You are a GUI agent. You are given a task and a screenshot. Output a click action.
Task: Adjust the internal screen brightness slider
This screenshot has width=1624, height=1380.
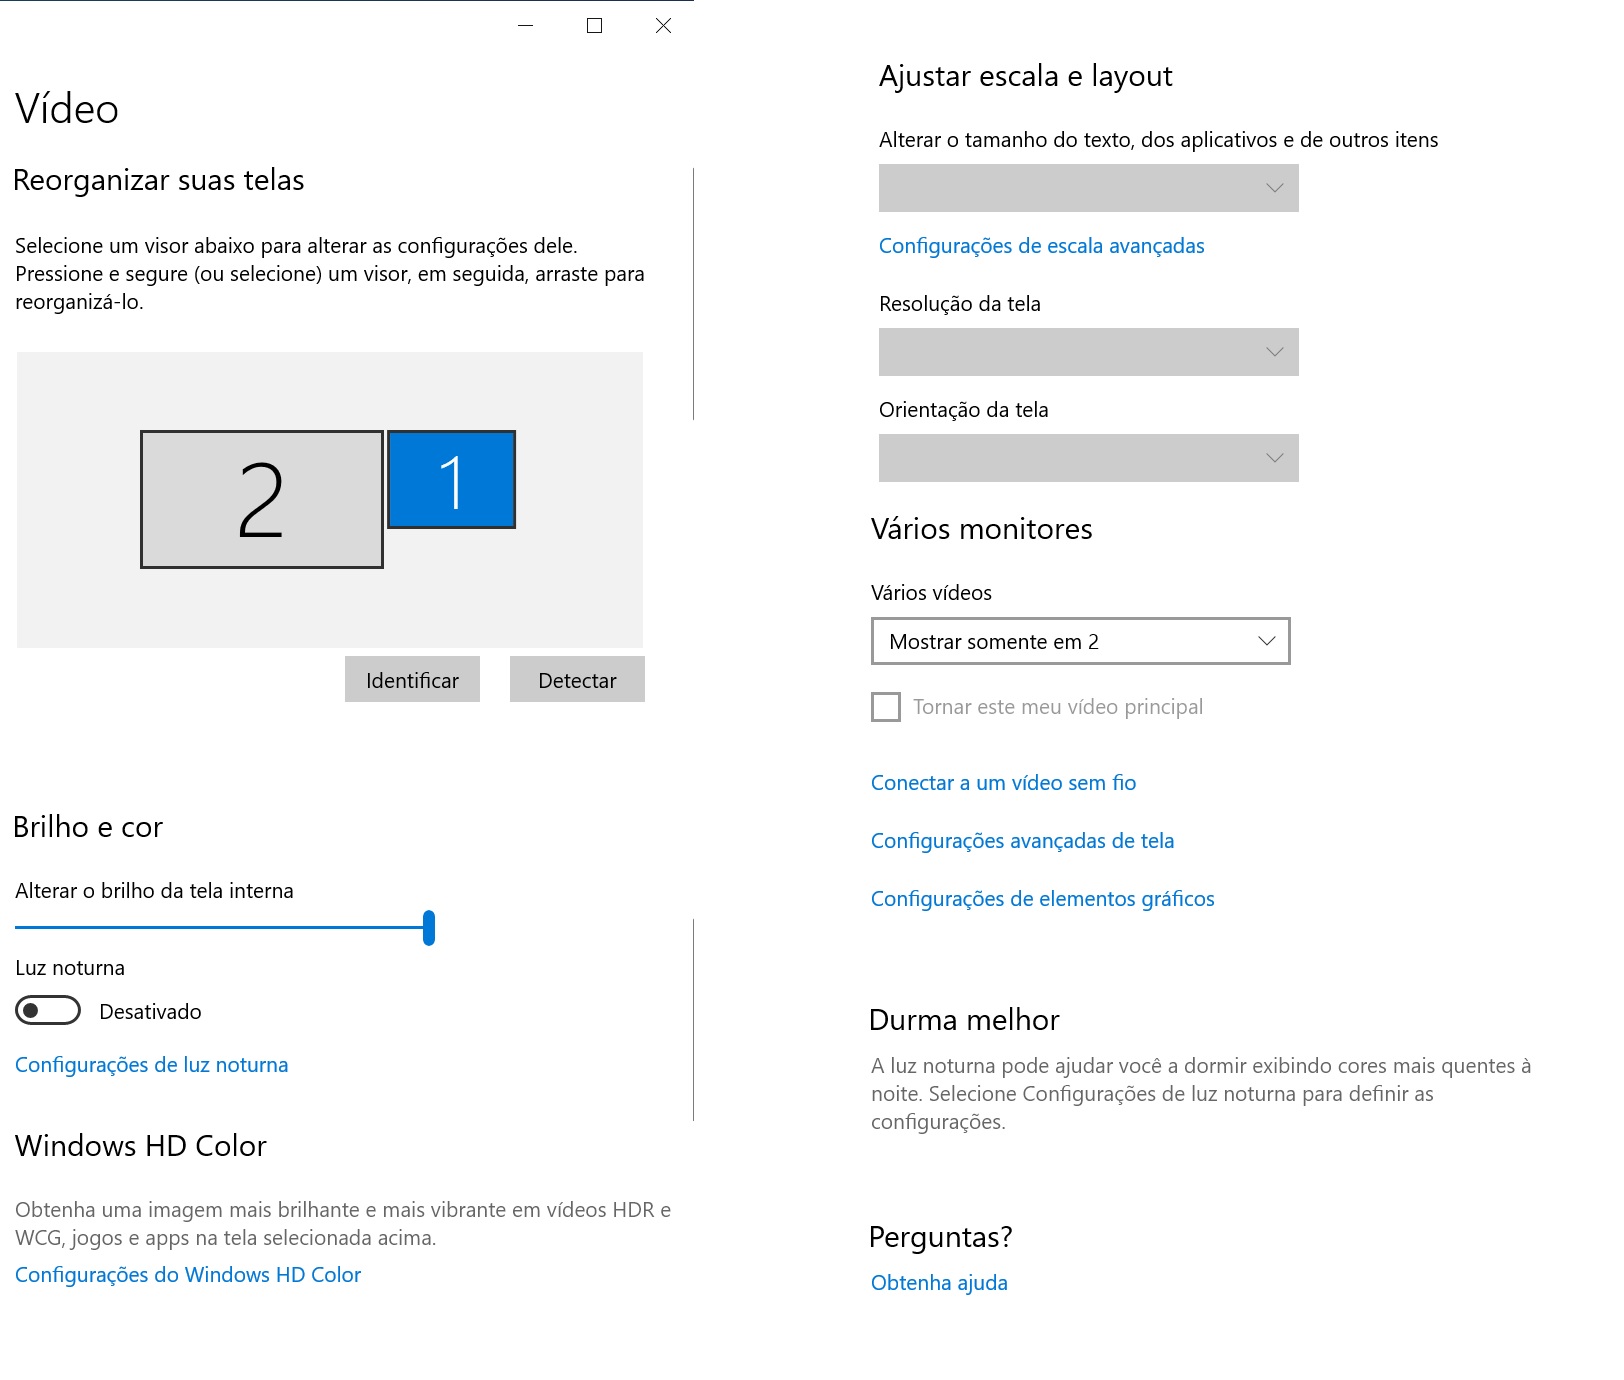(x=225, y=928)
